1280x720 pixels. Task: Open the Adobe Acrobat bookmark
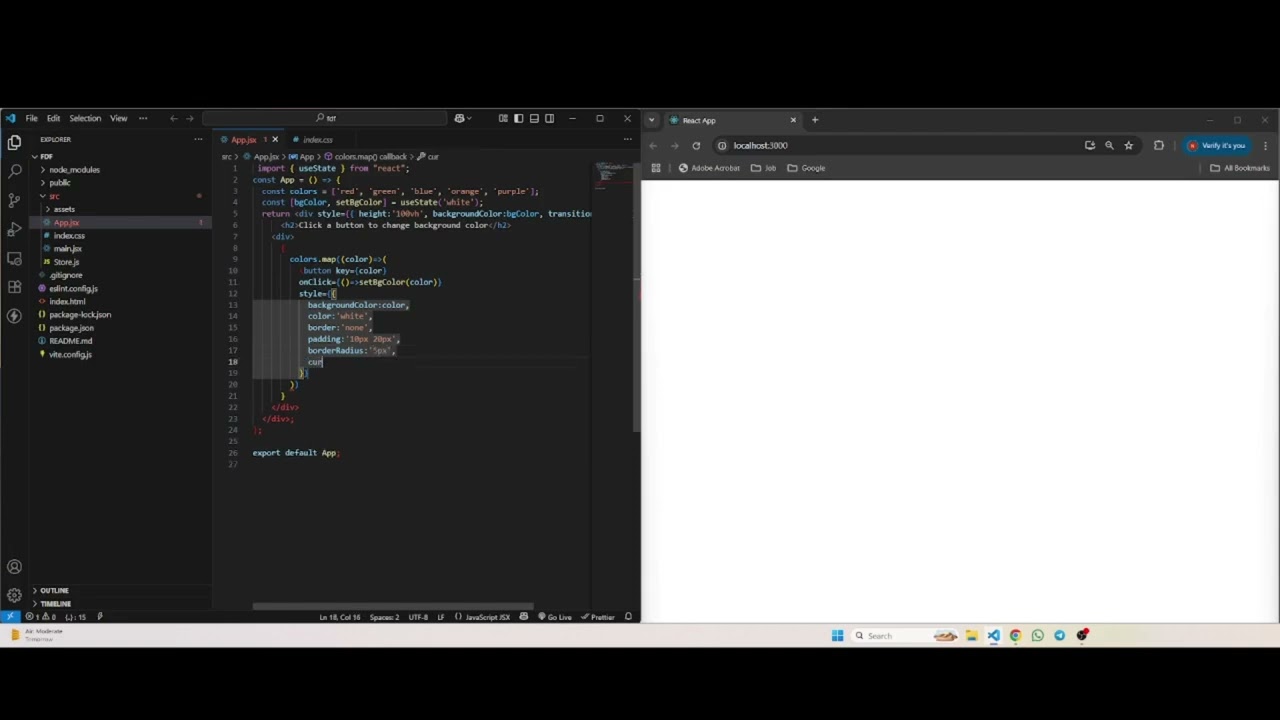pos(709,168)
